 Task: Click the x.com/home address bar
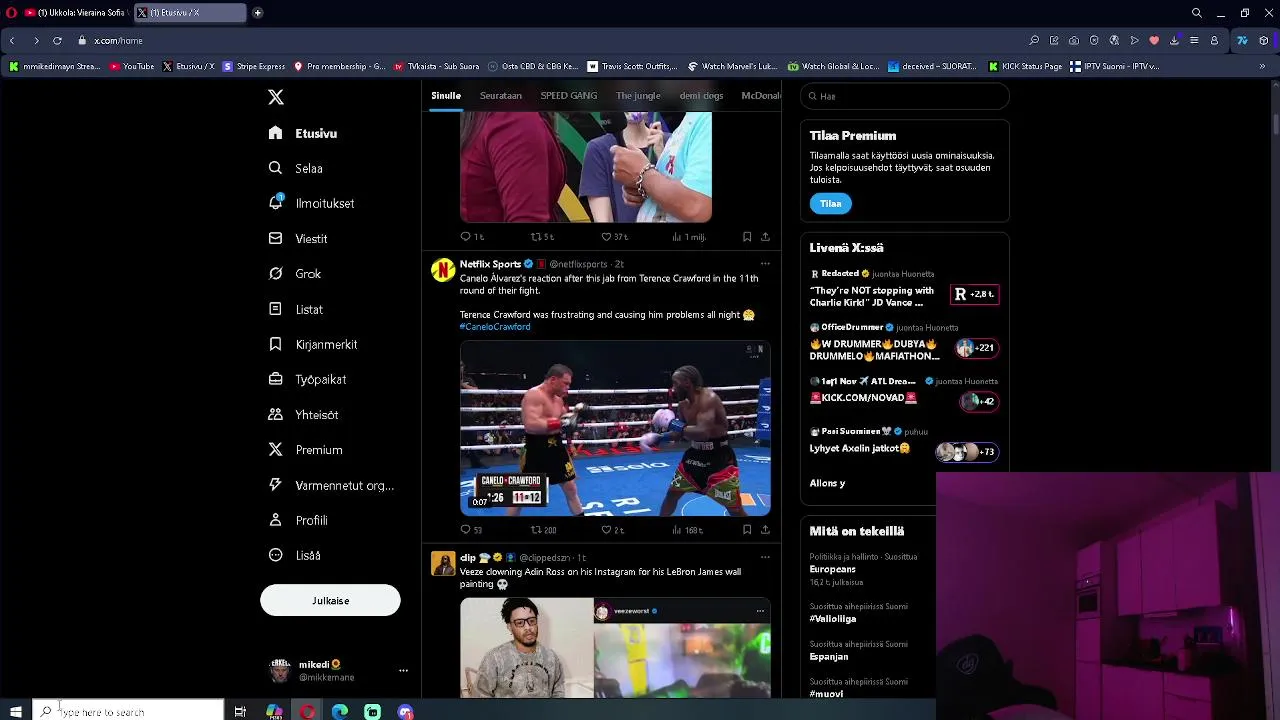point(118,41)
